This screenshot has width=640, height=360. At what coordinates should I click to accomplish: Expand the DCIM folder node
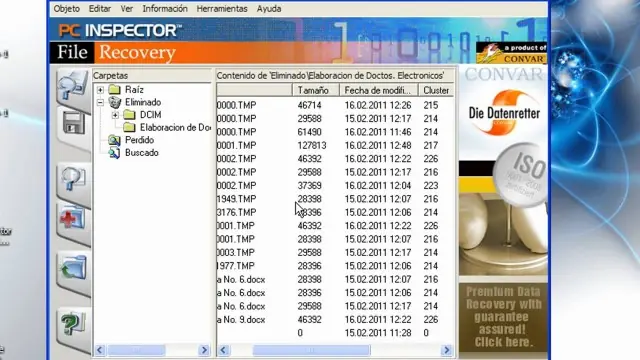click(x=115, y=115)
